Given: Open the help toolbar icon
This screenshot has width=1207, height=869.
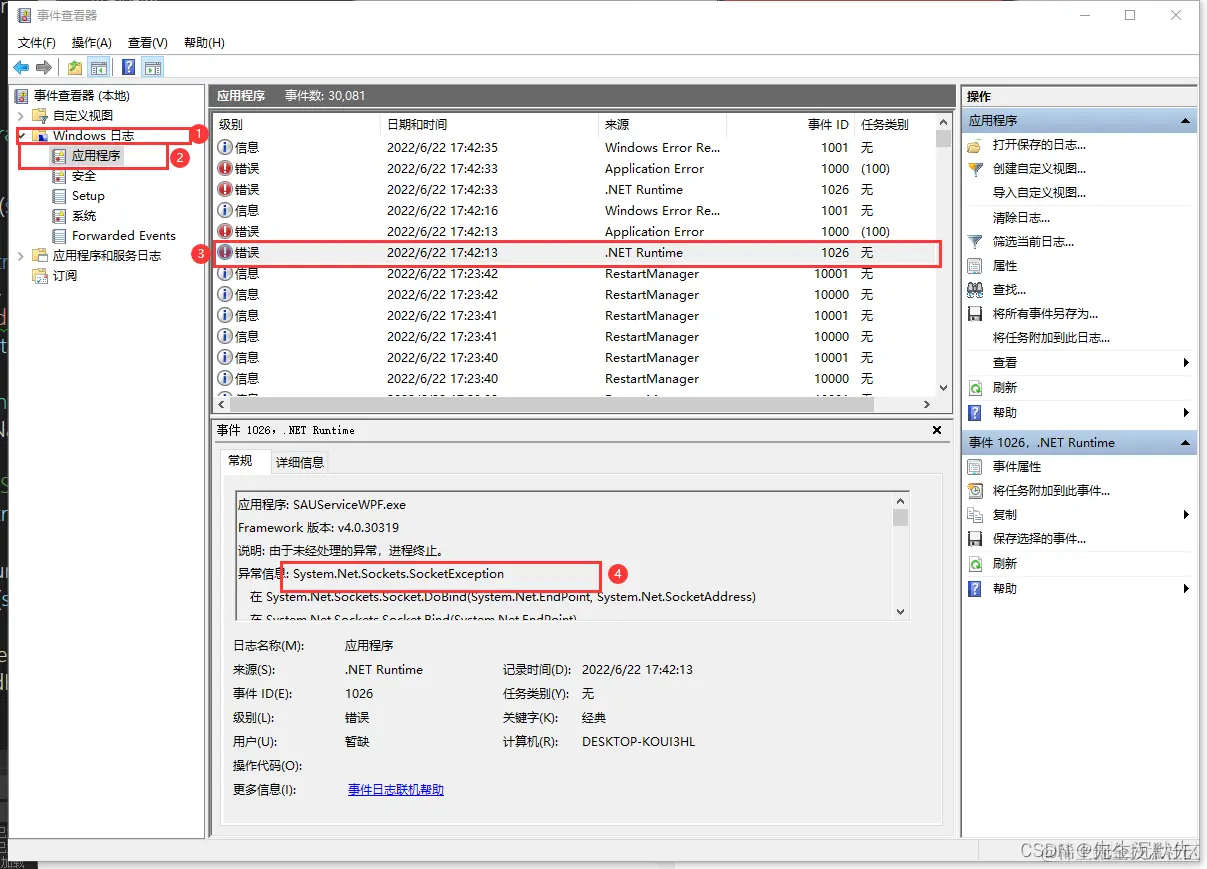Looking at the screenshot, I should pyautogui.click(x=128, y=67).
